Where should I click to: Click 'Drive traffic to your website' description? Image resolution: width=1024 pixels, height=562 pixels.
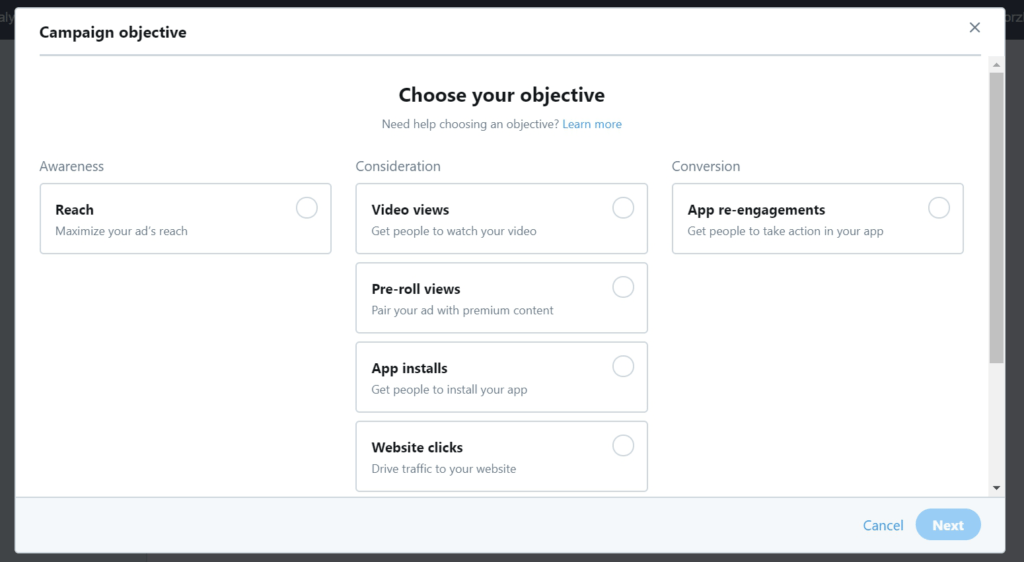pyautogui.click(x=443, y=469)
